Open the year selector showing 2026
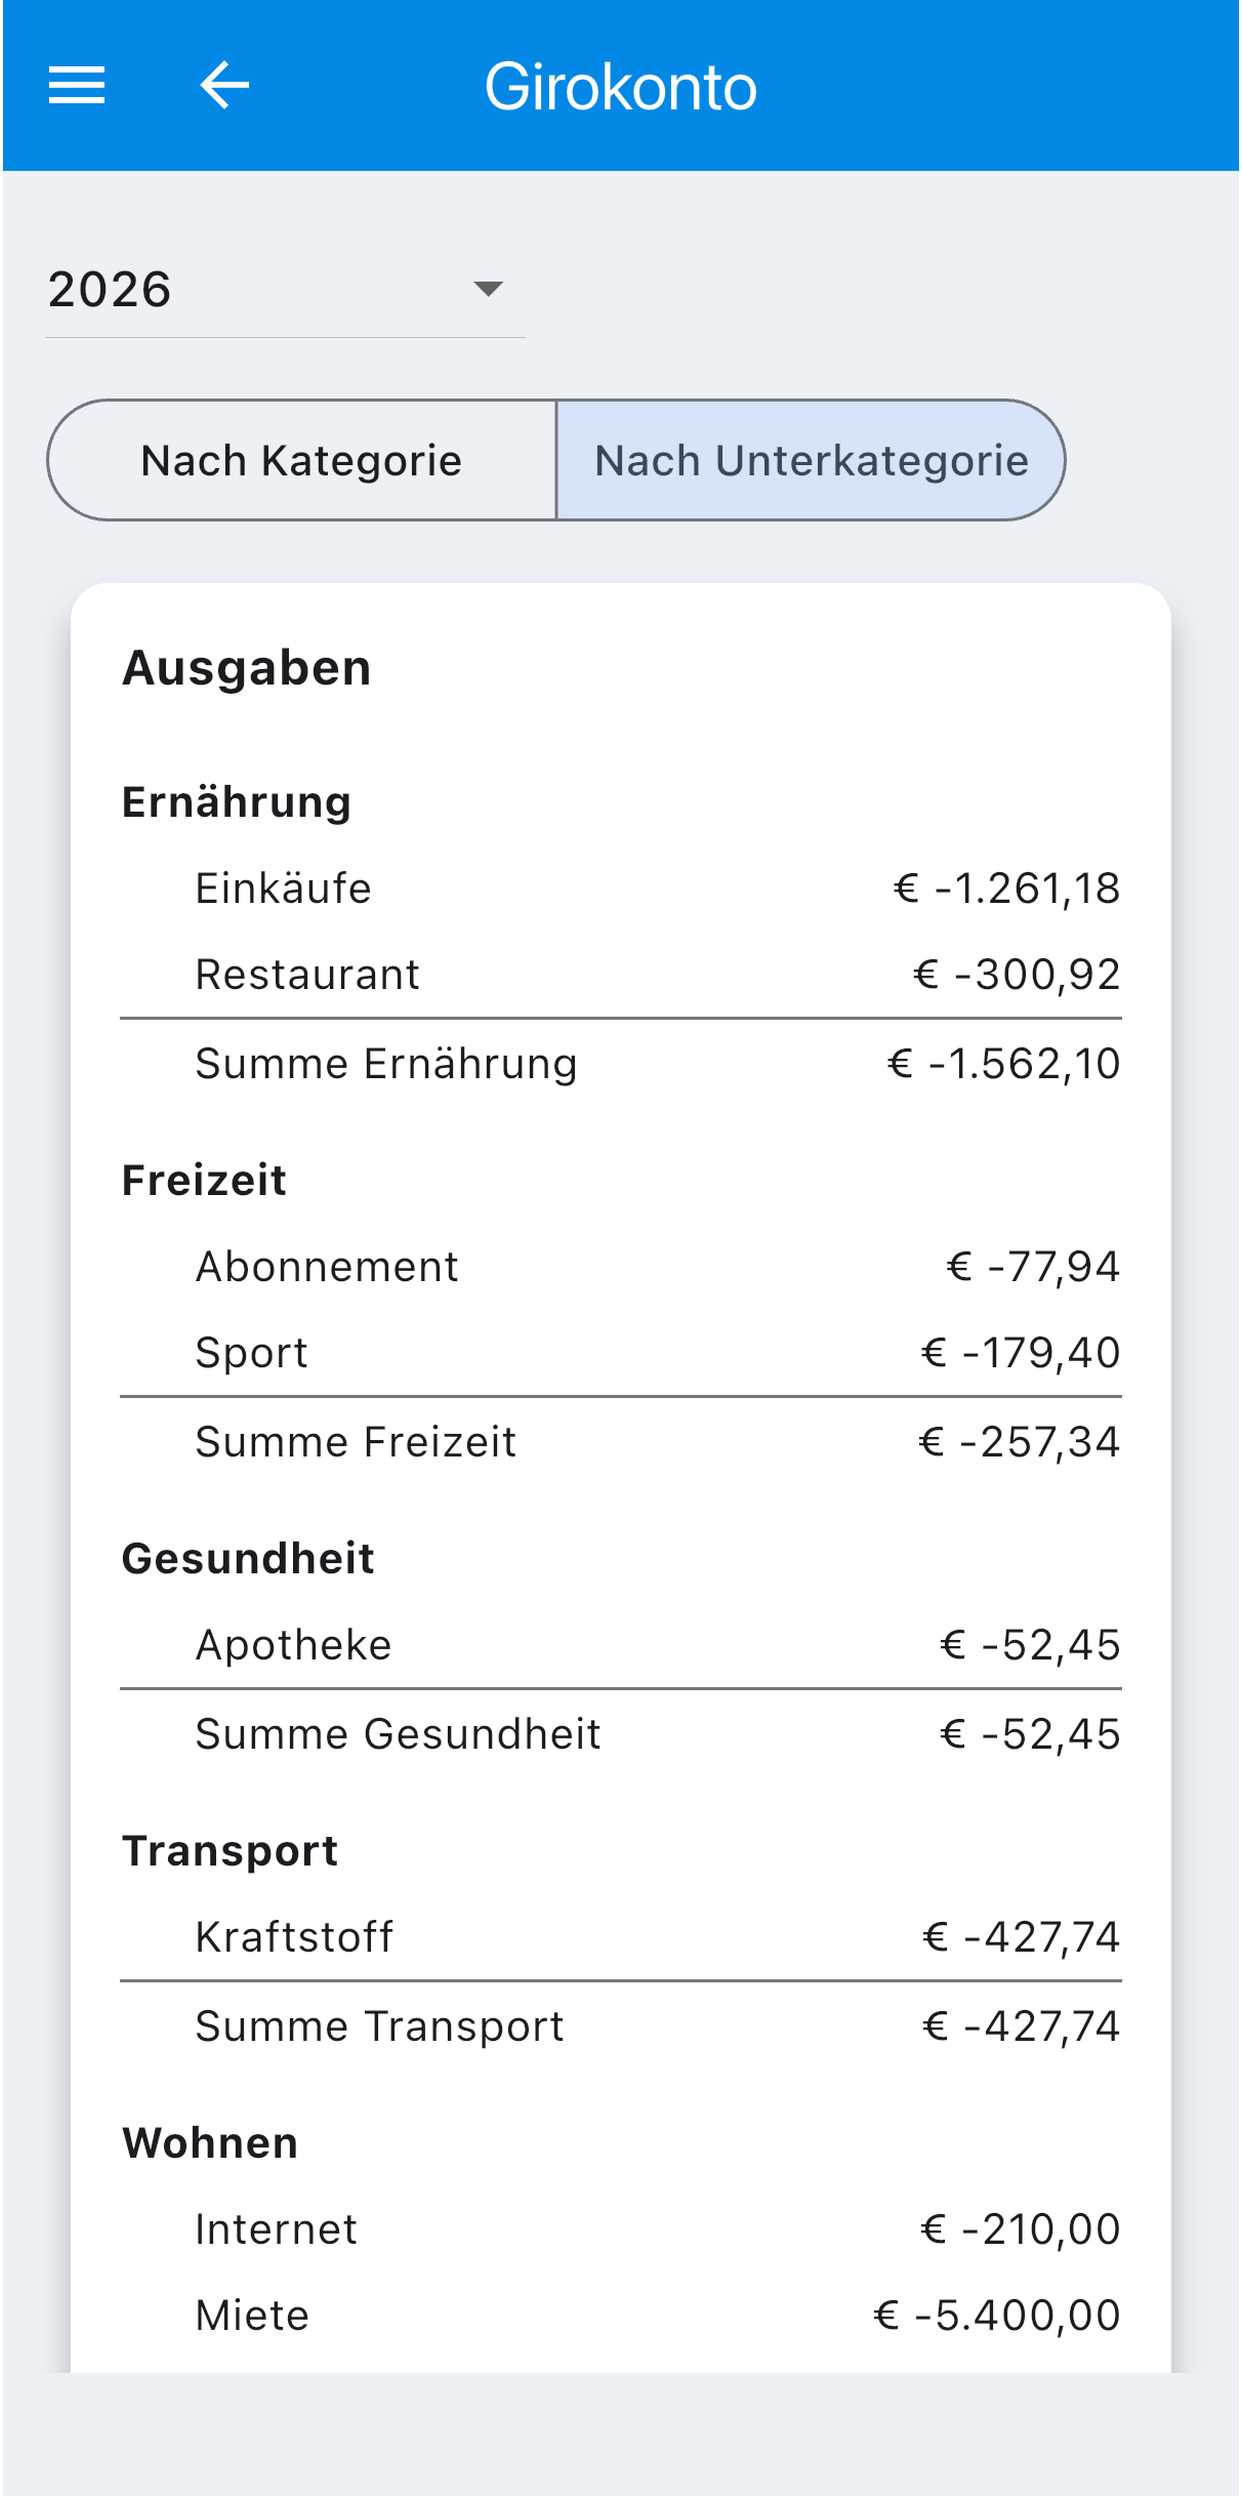 285,290
